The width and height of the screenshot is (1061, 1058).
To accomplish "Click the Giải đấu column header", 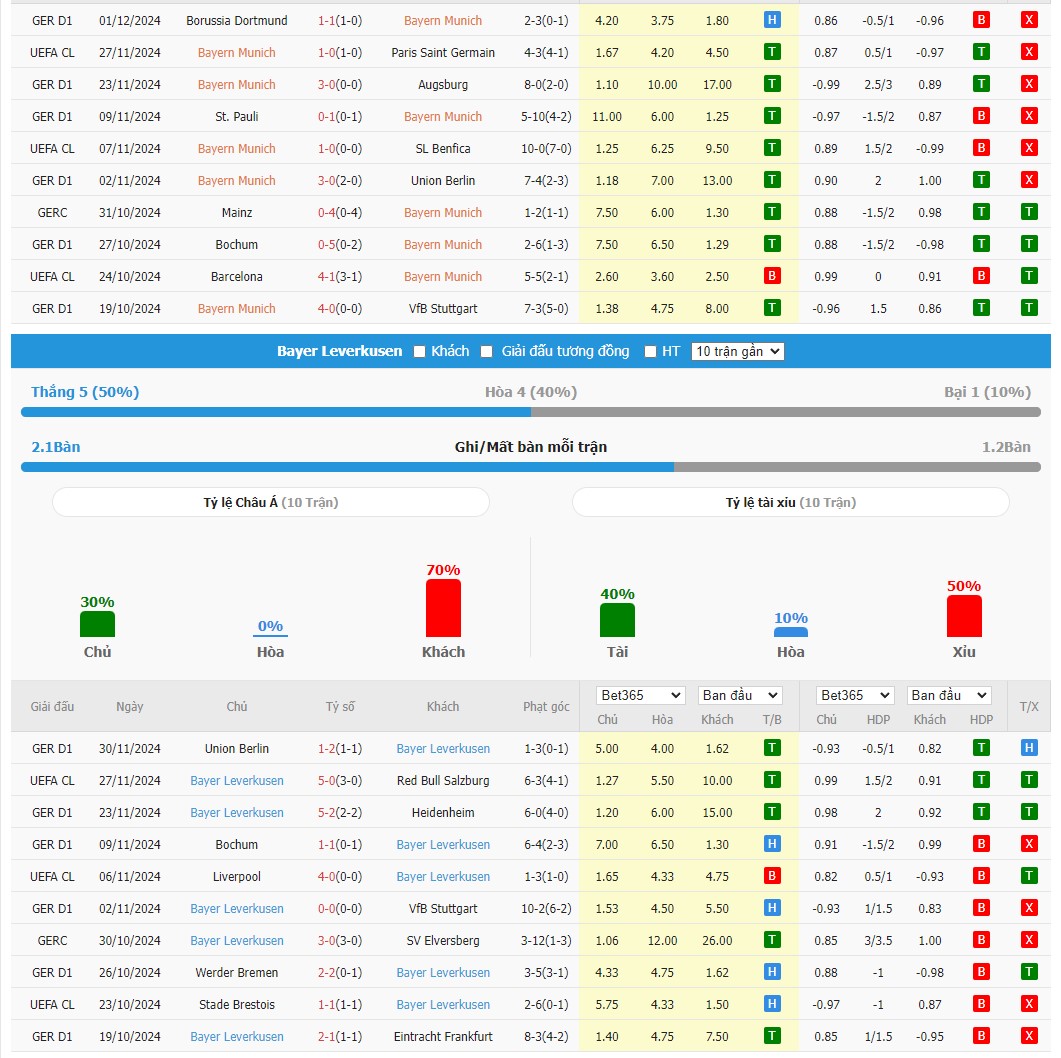I will [52, 707].
